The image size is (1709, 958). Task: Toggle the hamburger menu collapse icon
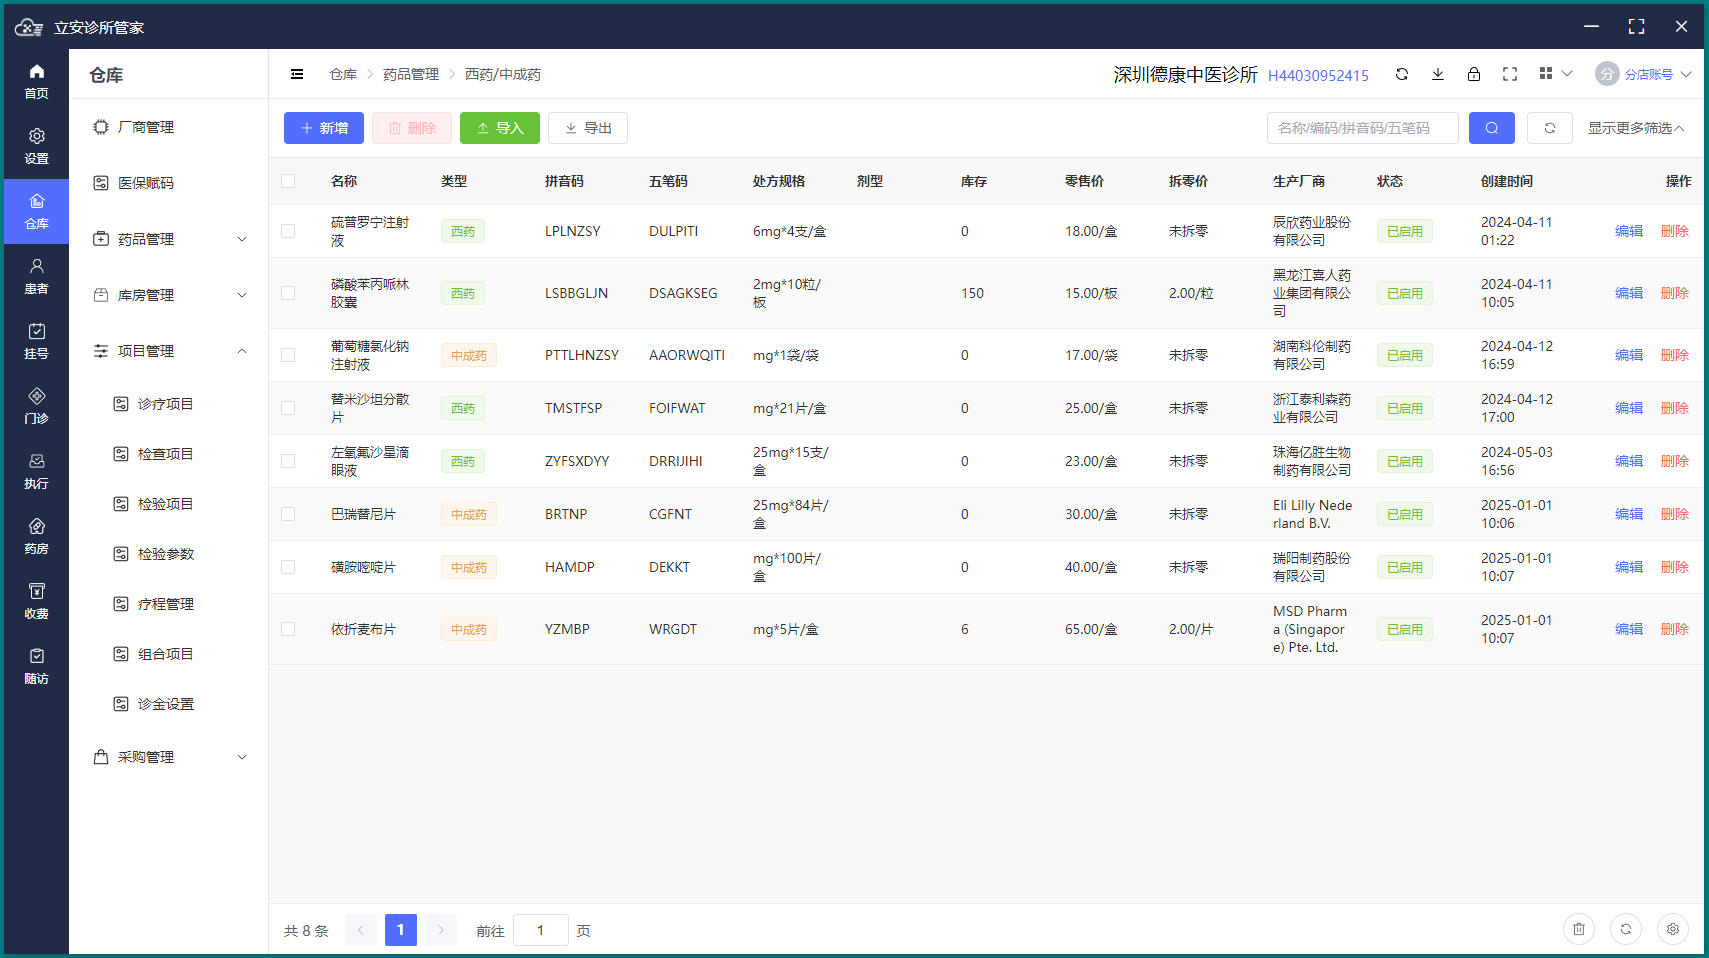pyautogui.click(x=297, y=74)
